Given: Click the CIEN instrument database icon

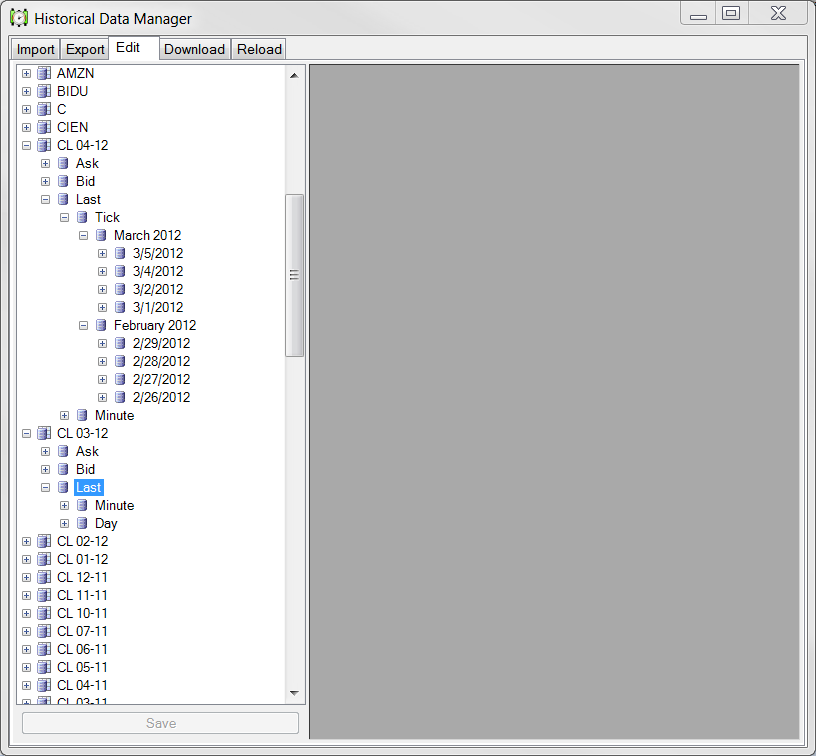Looking at the screenshot, I should [x=44, y=127].
